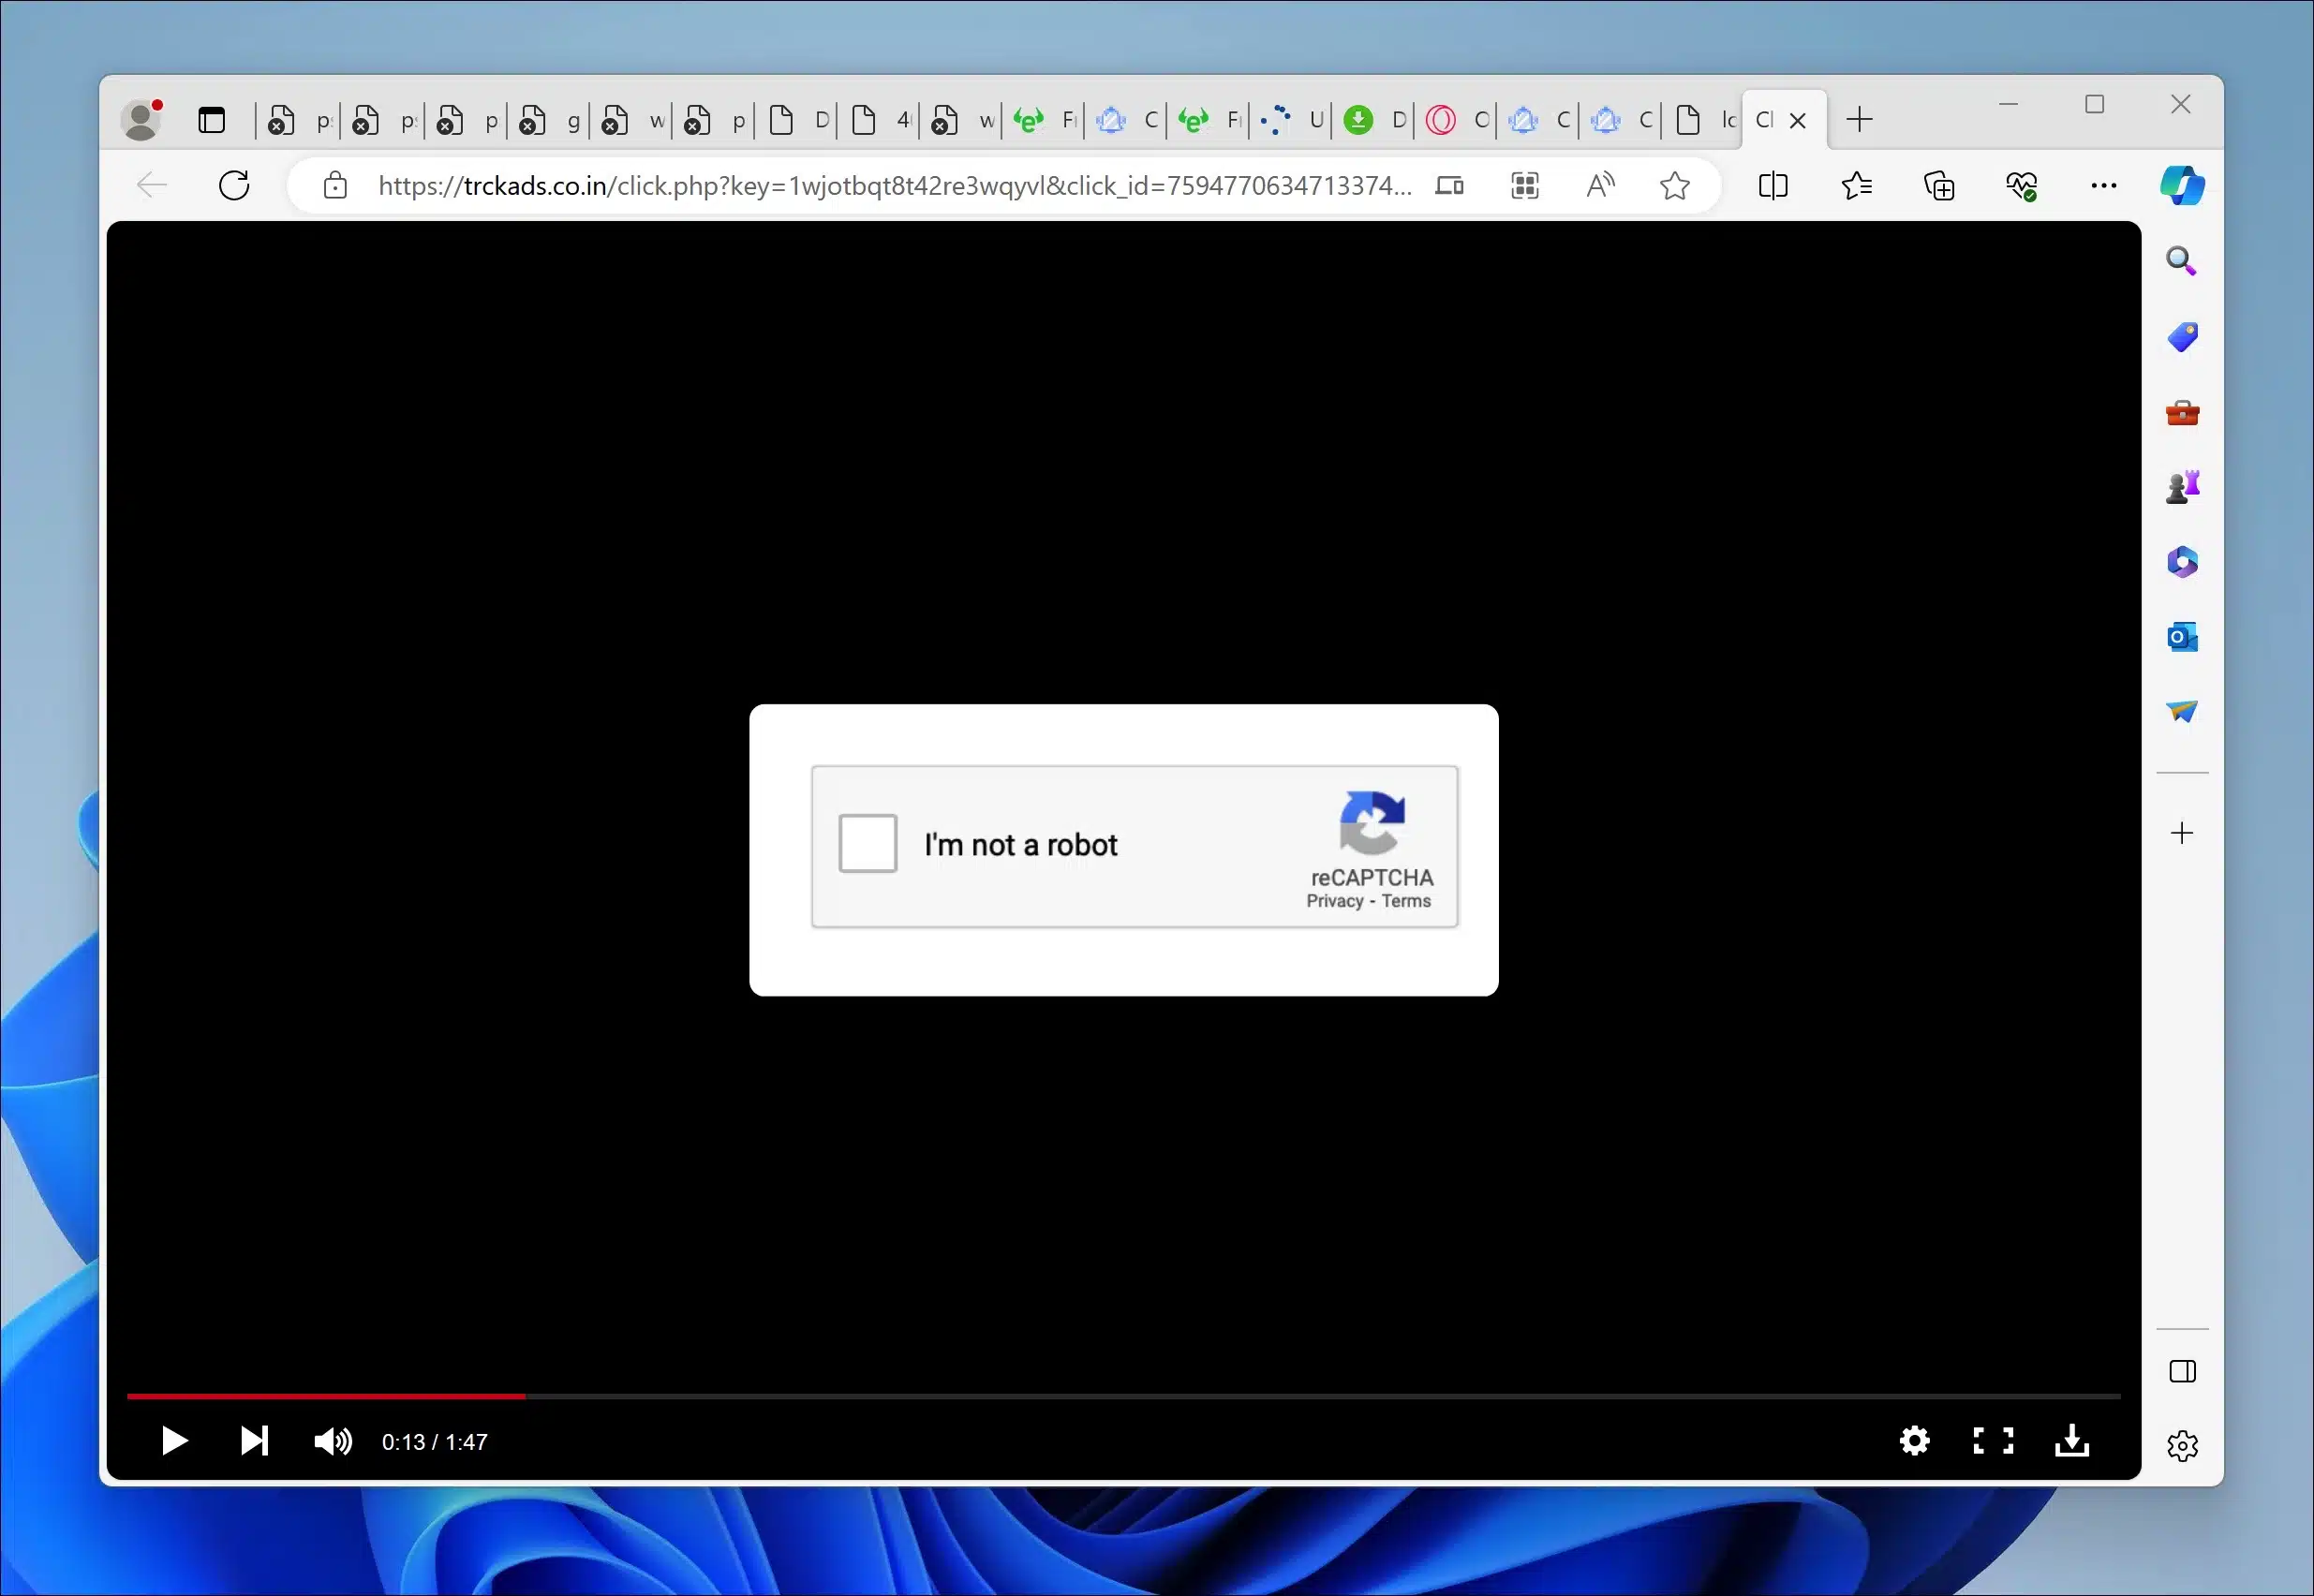Open sidebar Outlook
The height and width of the screenshot is (1596, 2314).
[2181, 637]
